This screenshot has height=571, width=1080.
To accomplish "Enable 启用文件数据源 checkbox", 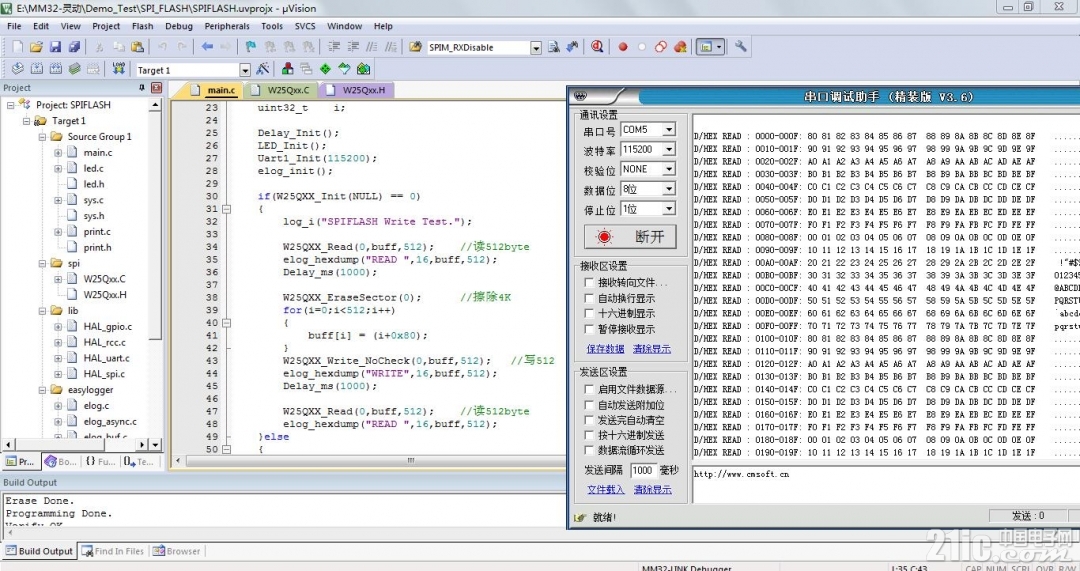I will 589,389.
